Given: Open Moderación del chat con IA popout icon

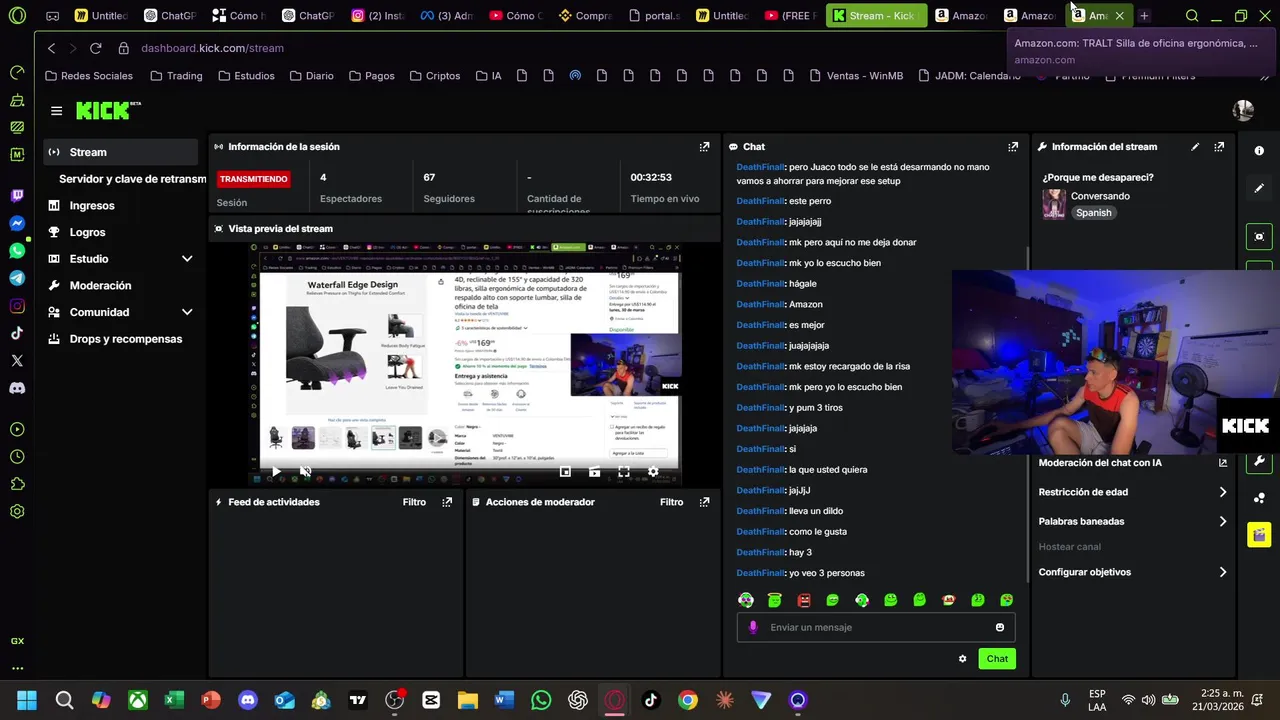Looking at the screenshot, I should tap(1222, 463).
